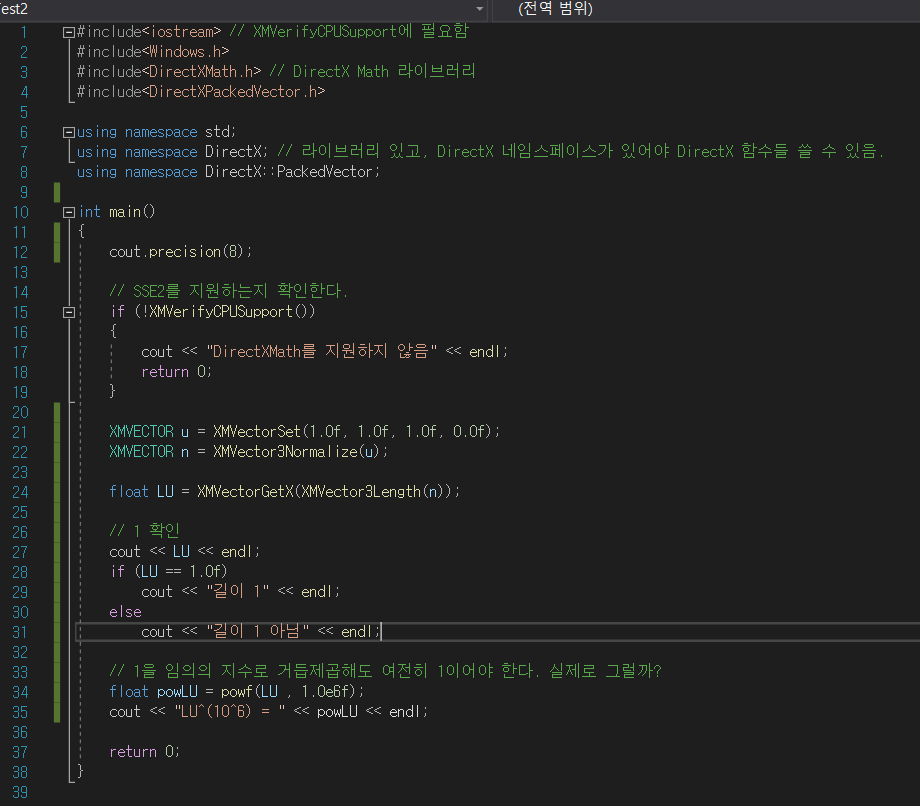Click comment '// SSE2를 지원하는지 확인한다.'
Screen dimensions: 920x806
228,291
